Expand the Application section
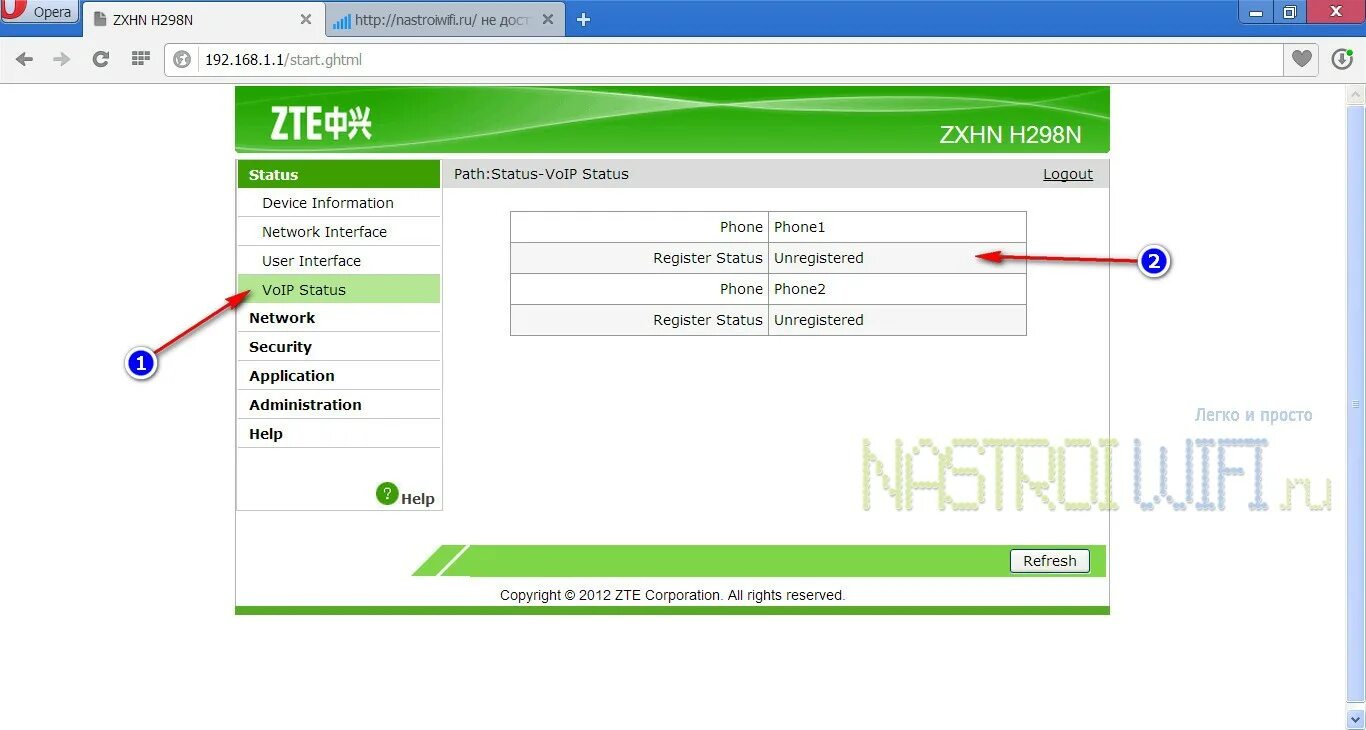Viewport: 1366px width, 730px height. coord(292,376)
